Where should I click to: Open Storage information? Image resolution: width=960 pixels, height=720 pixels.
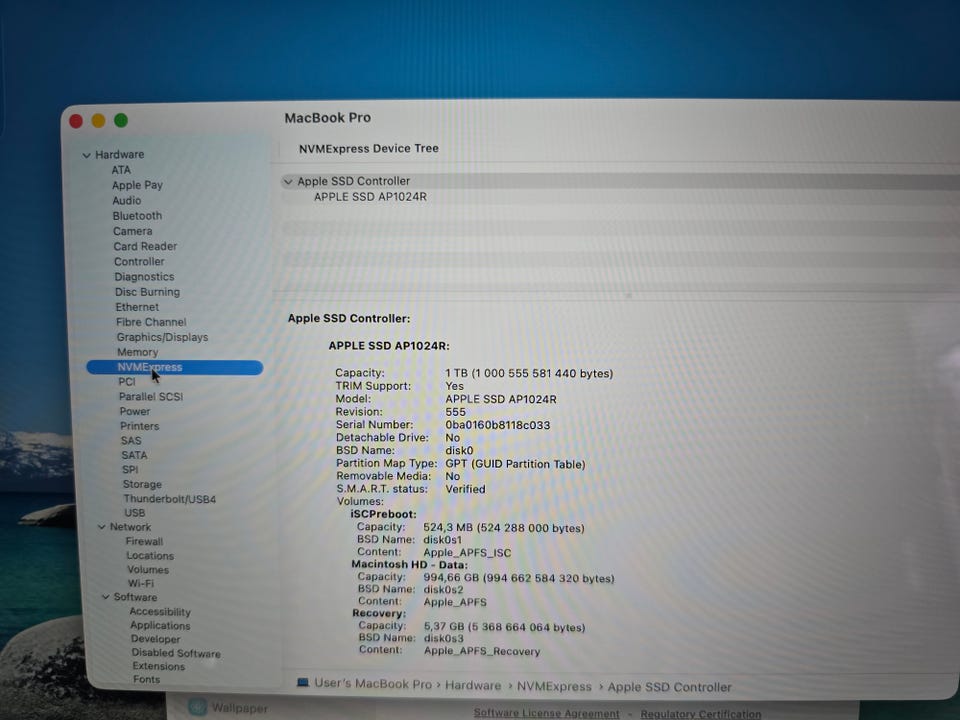pos(142,484)
